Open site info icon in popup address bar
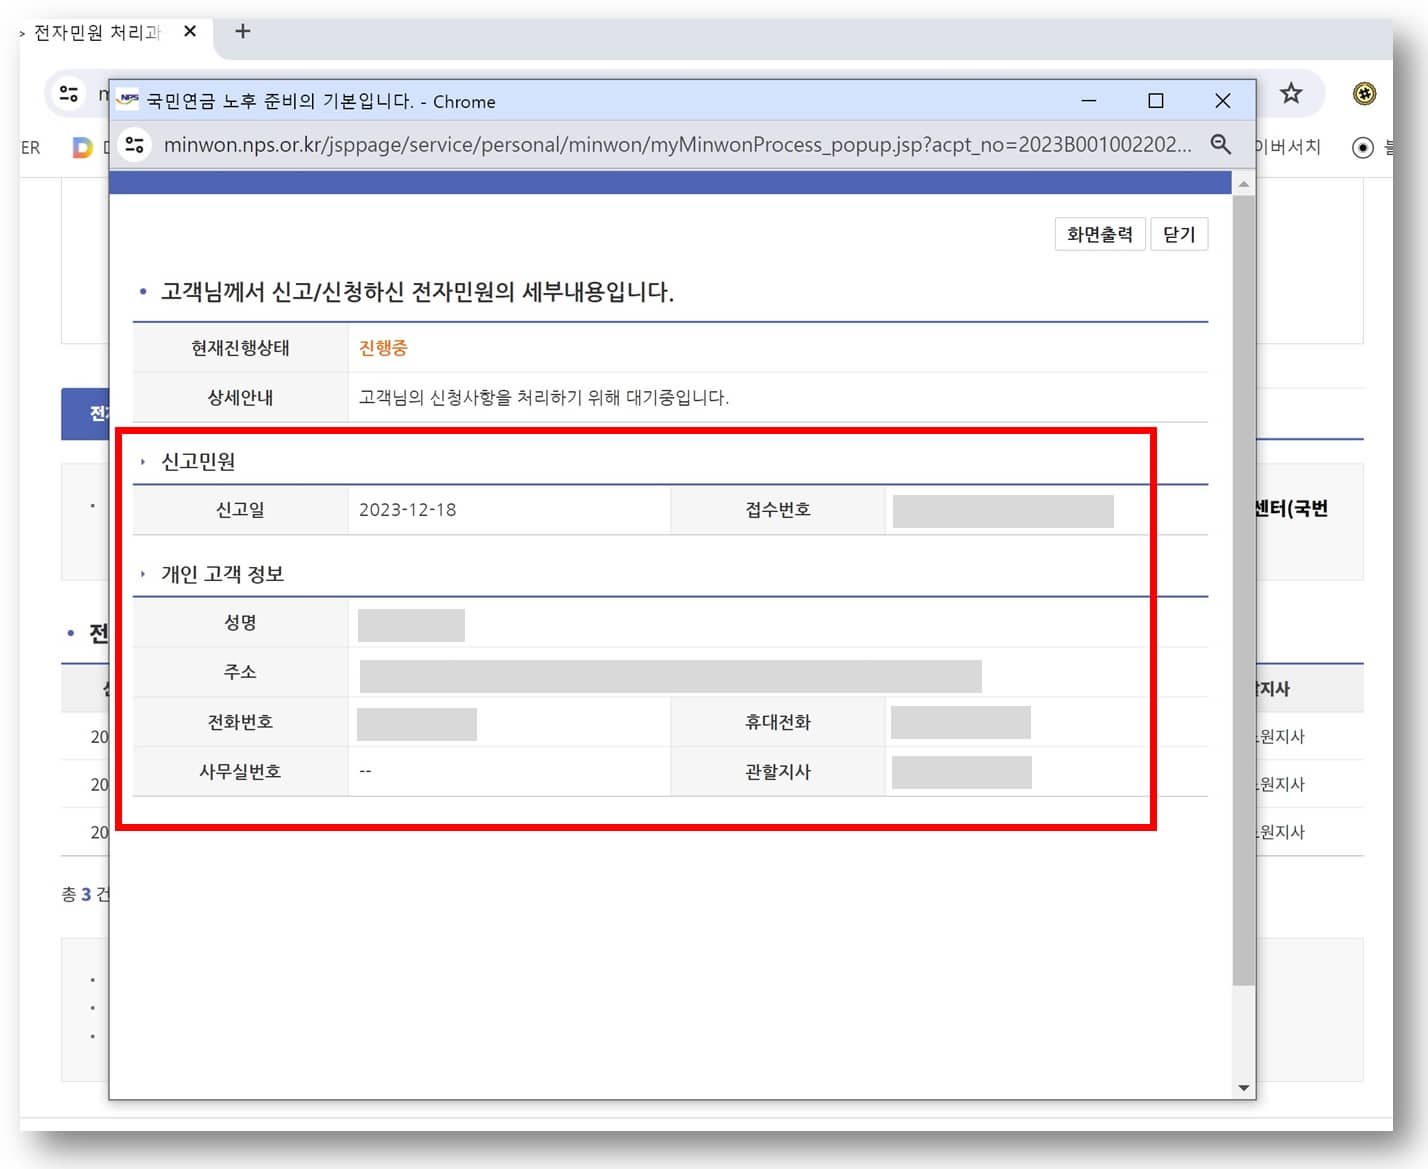Viewport: 1428px width, 1169px height. coord(135,144)
